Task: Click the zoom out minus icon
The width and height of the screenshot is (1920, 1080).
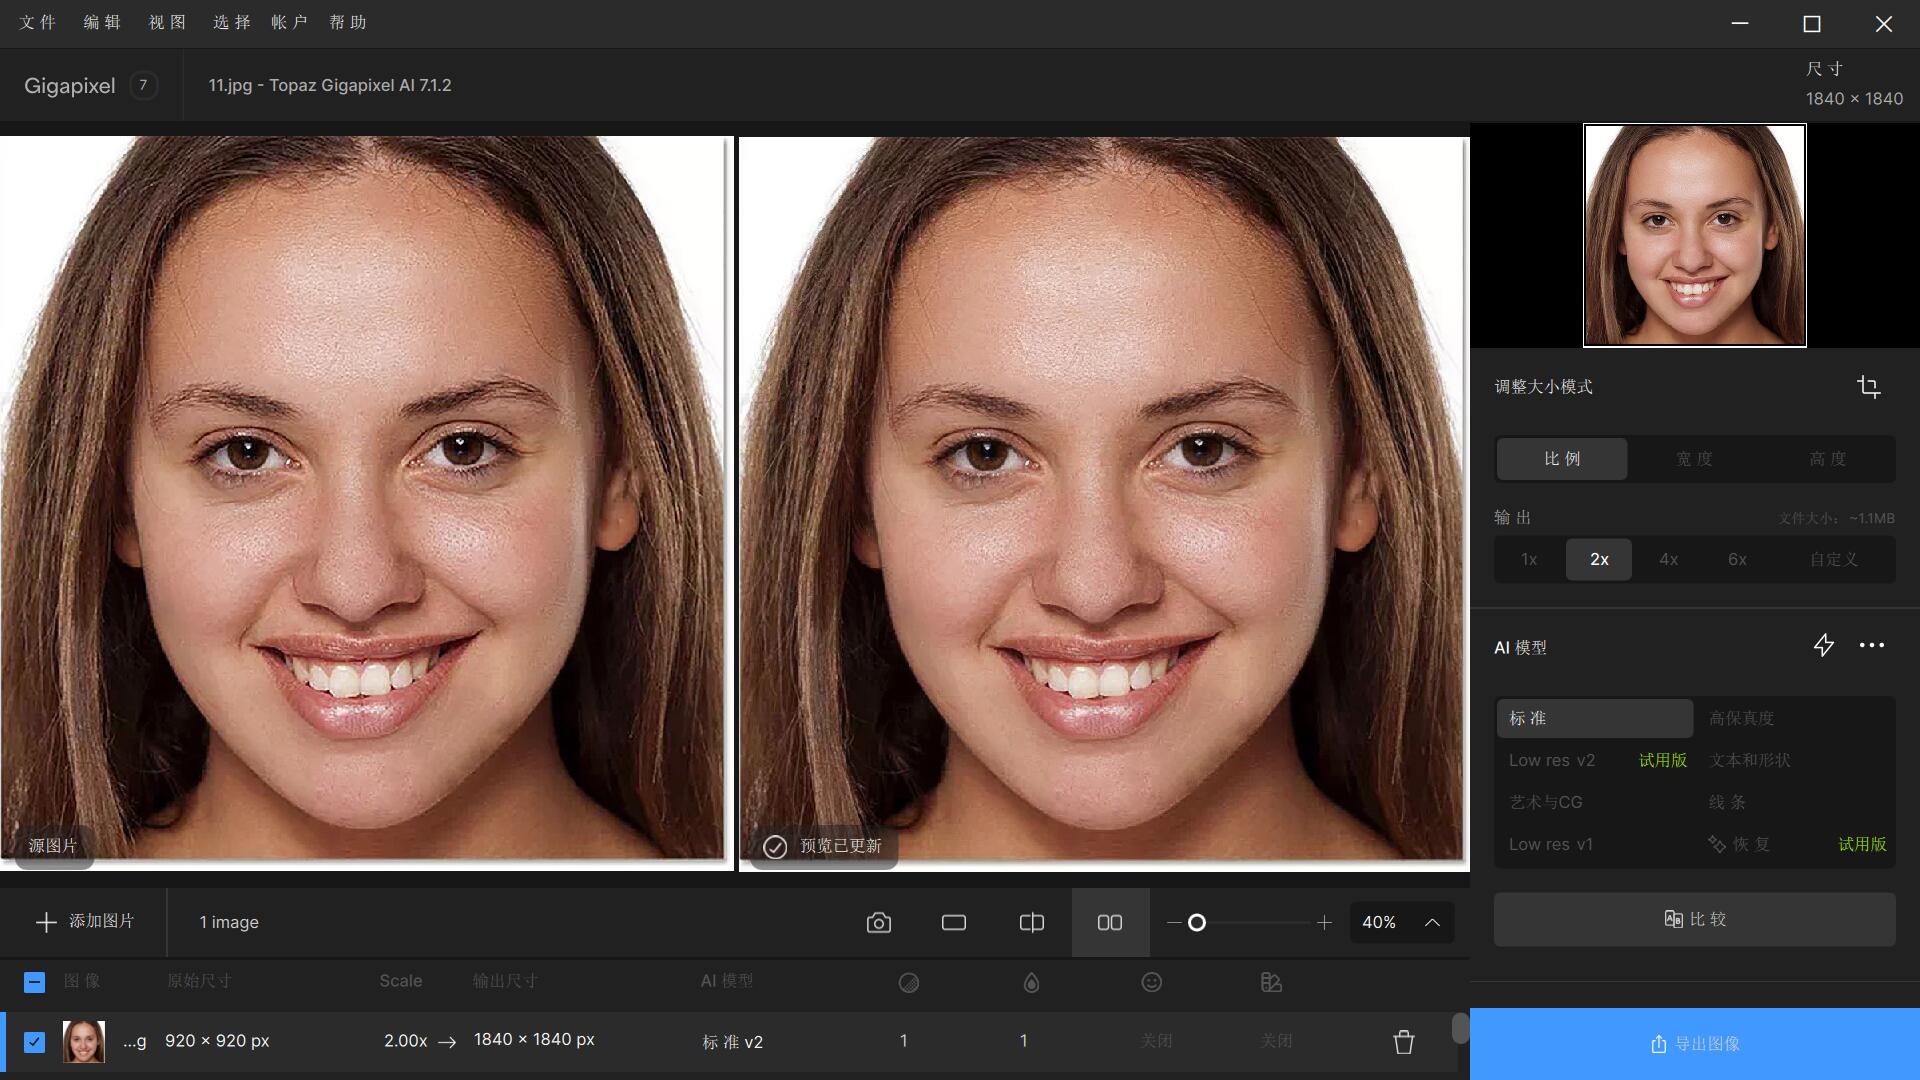Action: click(x=1173, y=923)
